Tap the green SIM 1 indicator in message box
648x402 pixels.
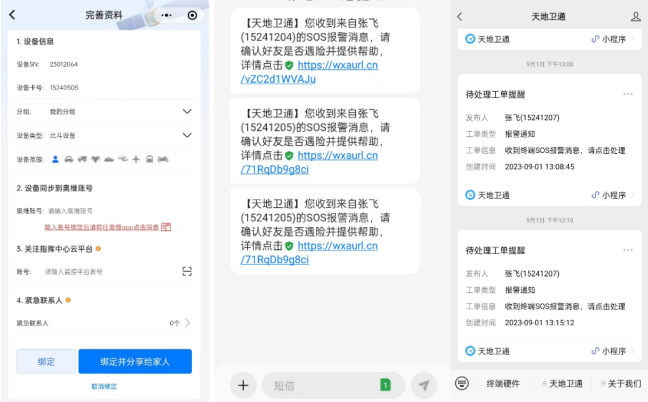385,385
